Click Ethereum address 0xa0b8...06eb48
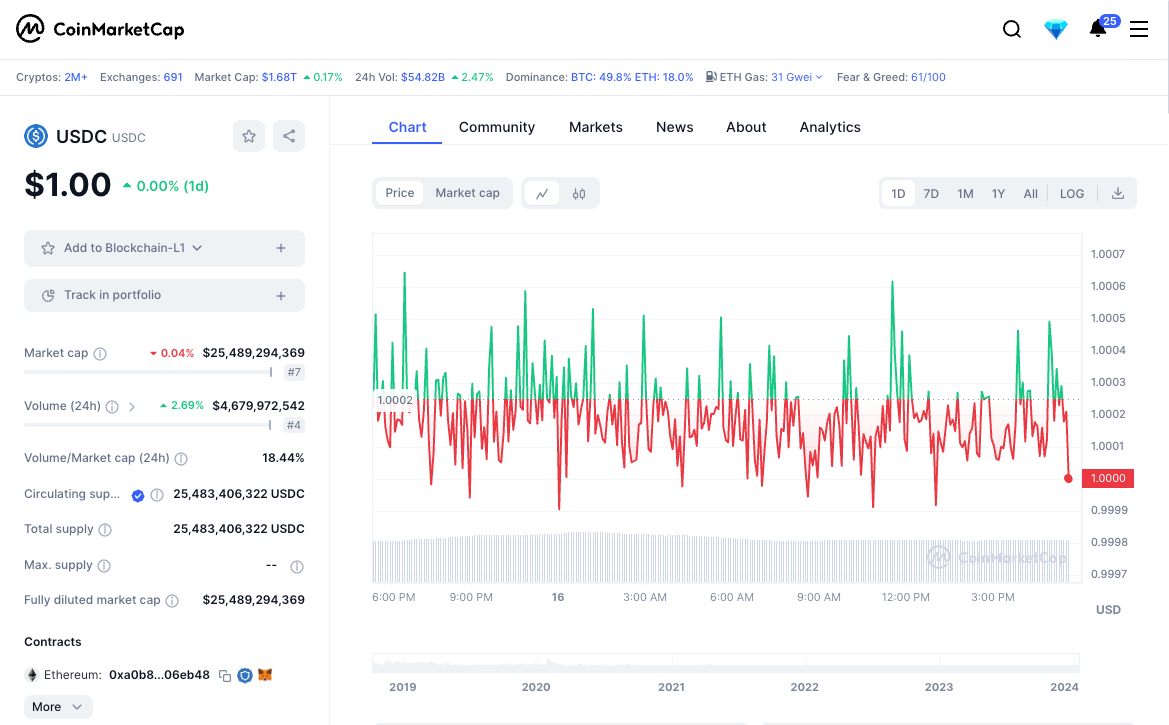 coord(159,675)
